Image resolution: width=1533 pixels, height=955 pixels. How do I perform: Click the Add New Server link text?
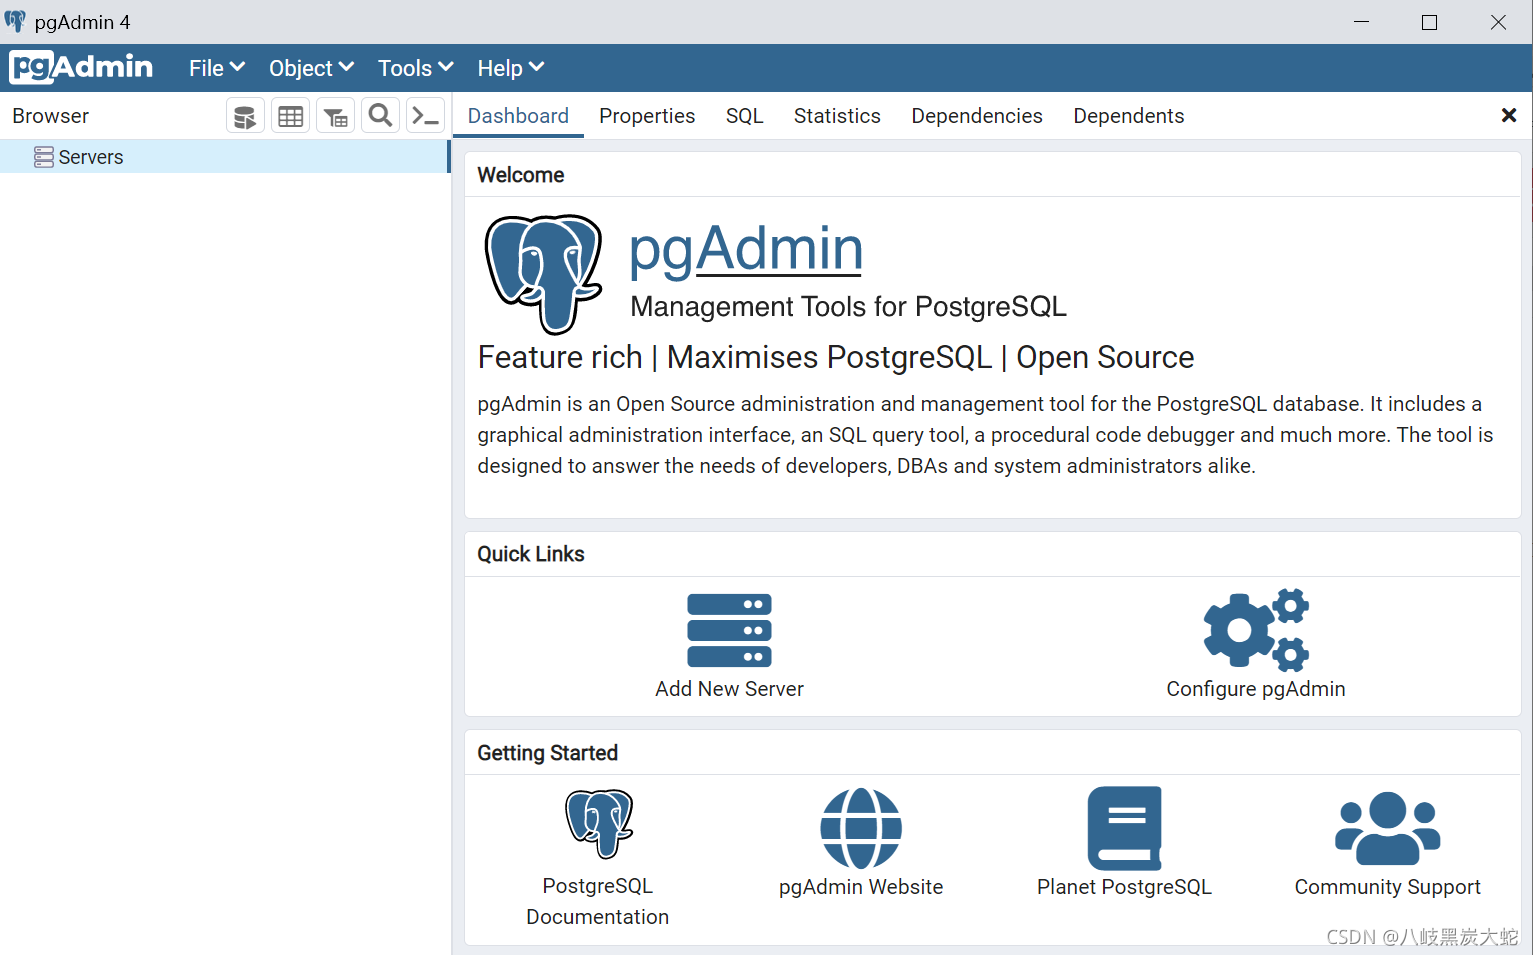click(729, 689)
